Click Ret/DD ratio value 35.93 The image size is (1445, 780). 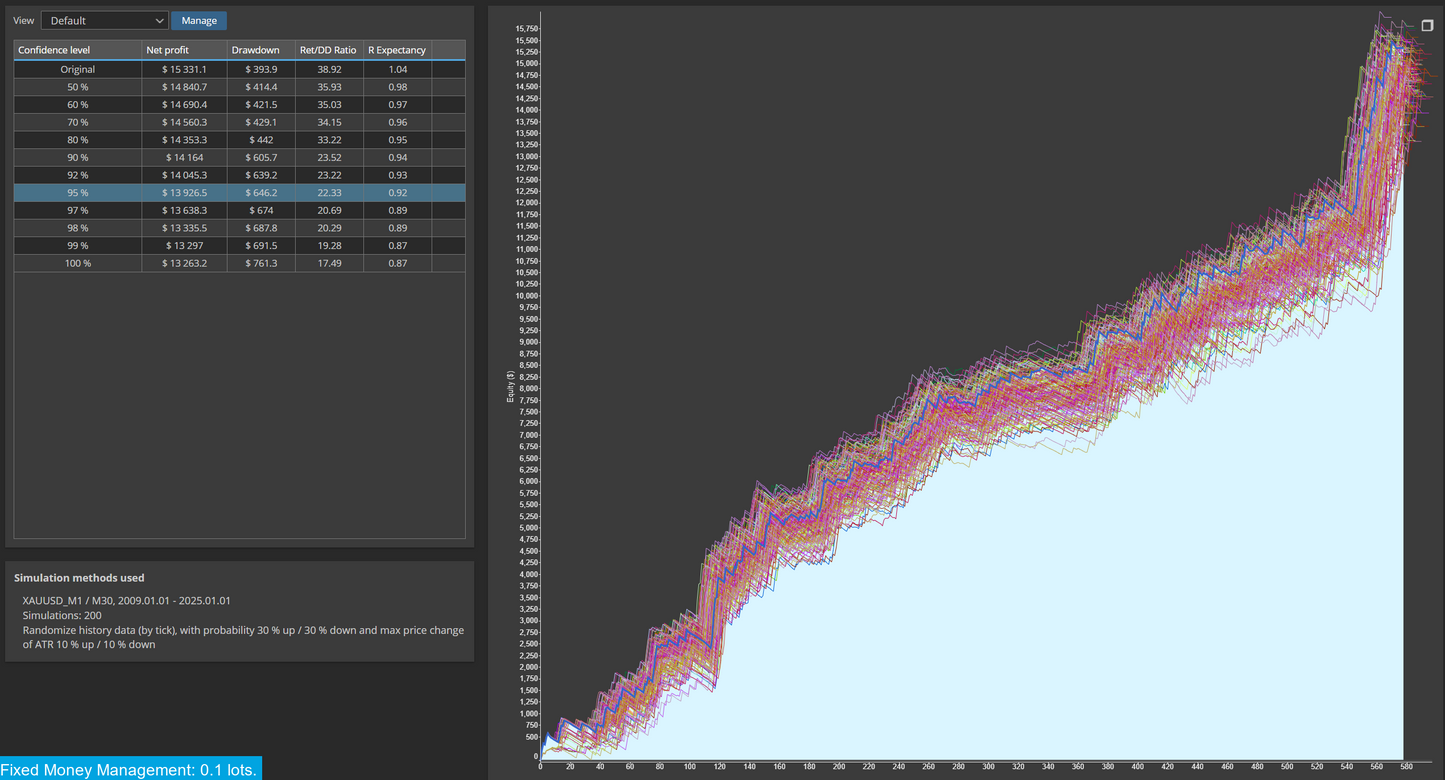(x=329, y=87)
